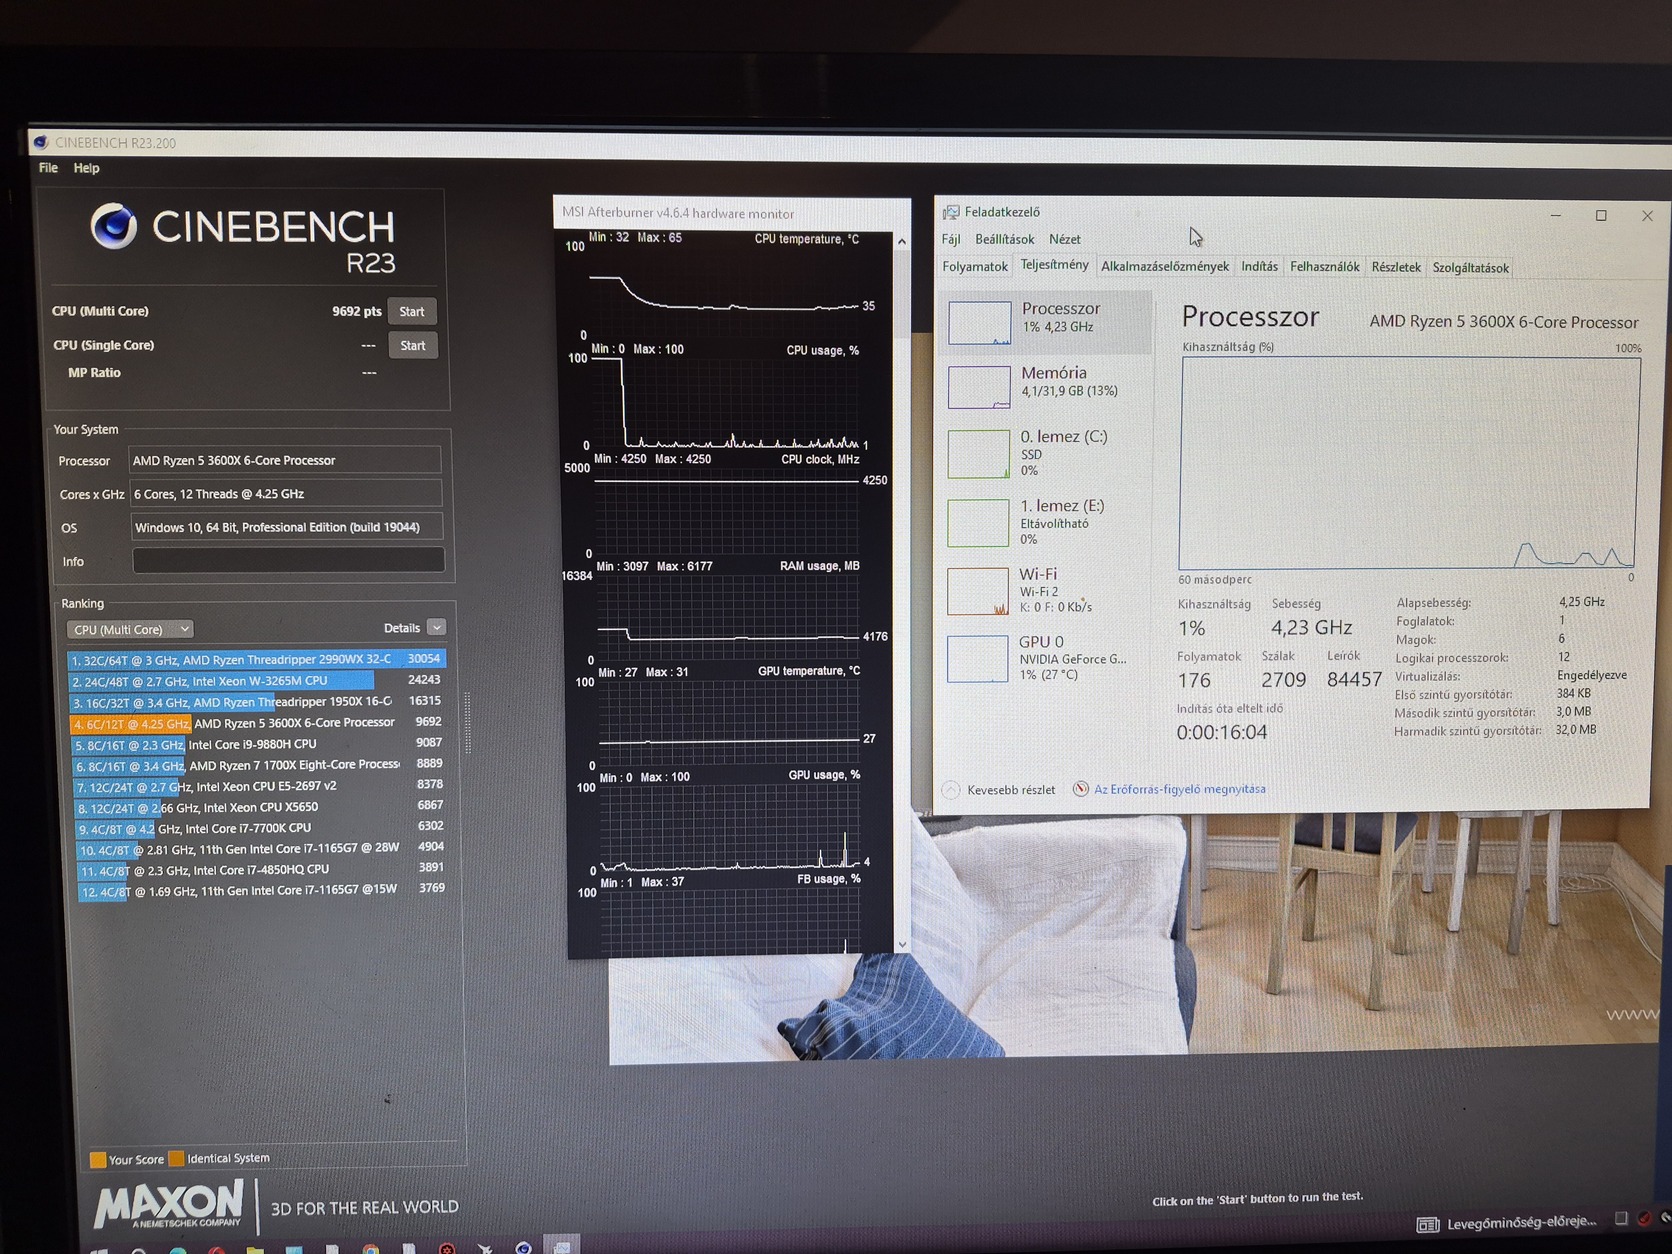Select the GPU 0 NVIDIA GeForce item

pos(1046,658)
